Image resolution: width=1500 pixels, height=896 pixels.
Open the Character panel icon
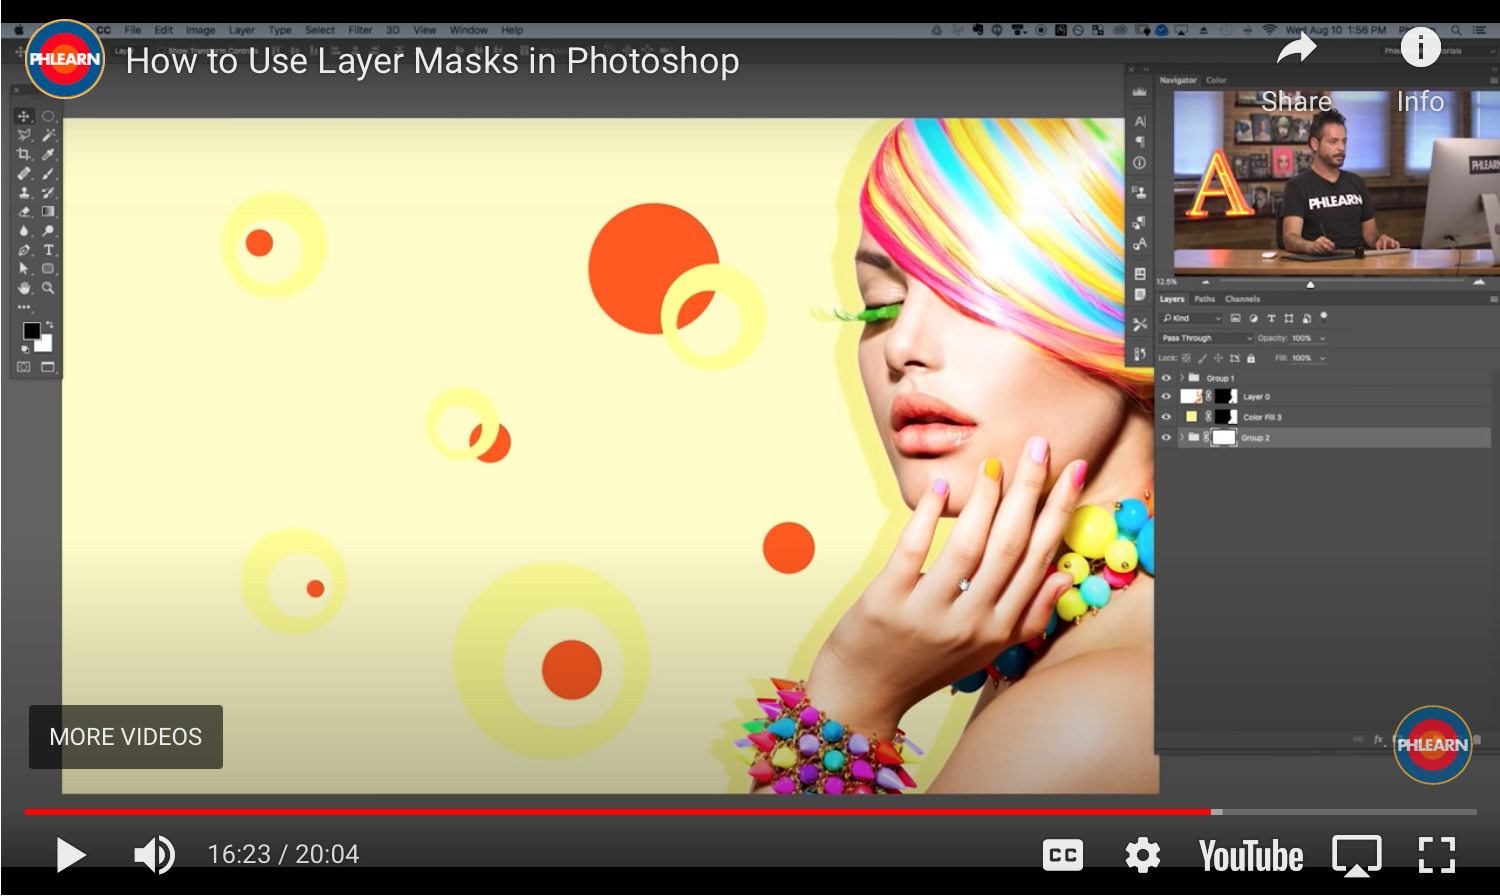1139,121
